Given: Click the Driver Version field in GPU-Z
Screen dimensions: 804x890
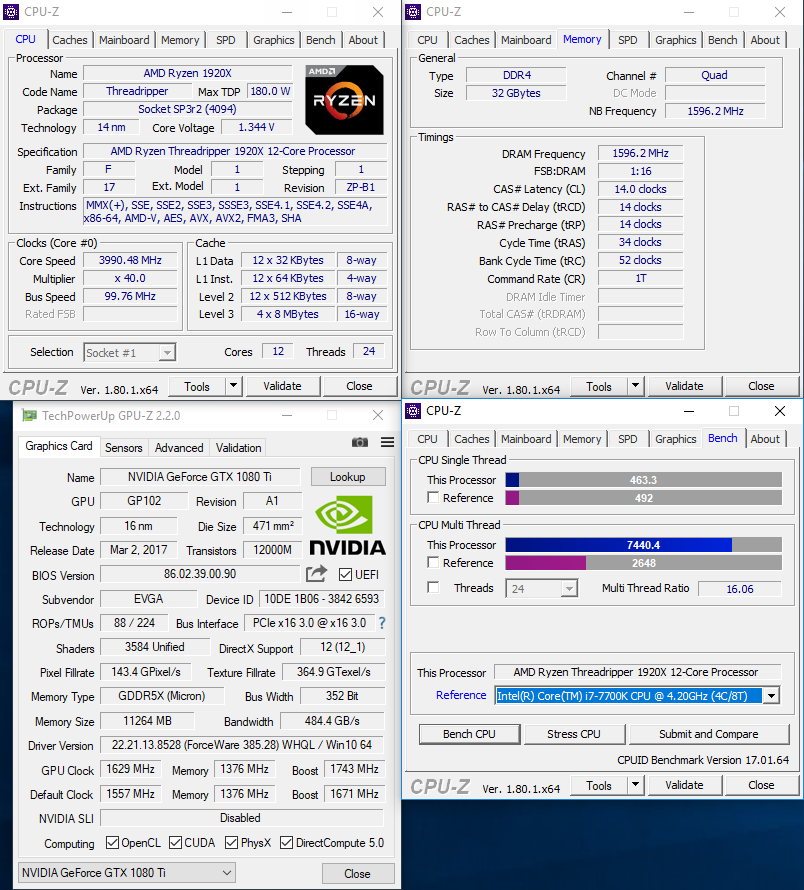Looking at the screenshot, I should point(242,745).
